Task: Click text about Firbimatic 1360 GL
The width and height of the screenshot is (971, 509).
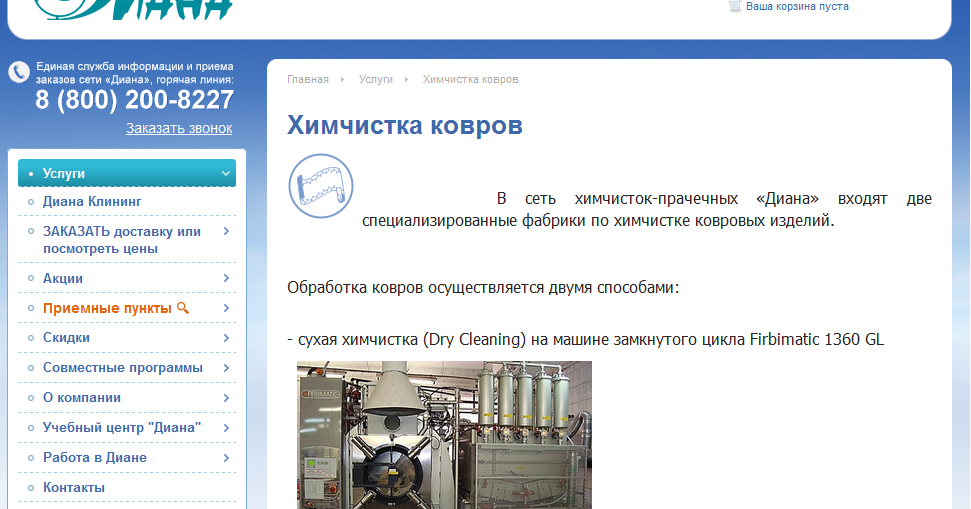Action: (585, 339)
